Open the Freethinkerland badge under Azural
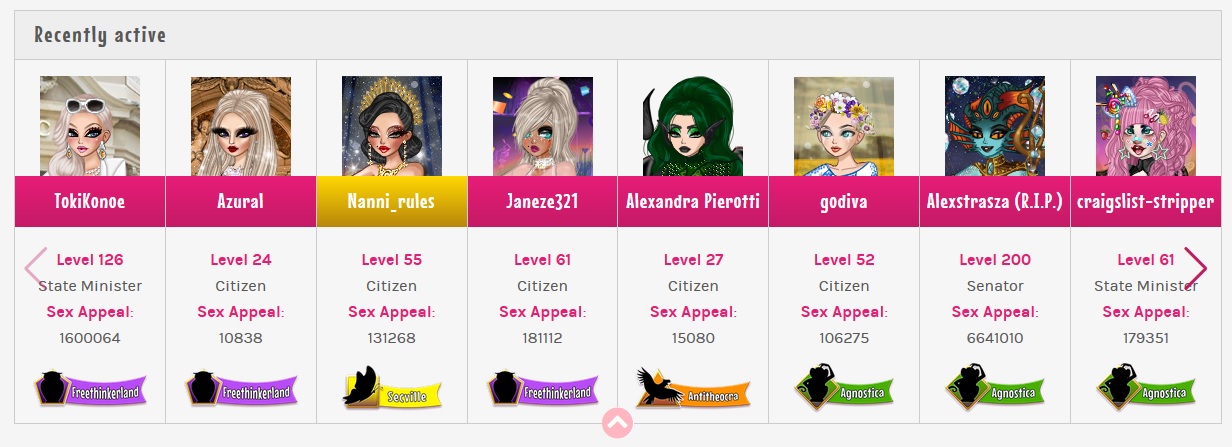 tap(241, 389)
